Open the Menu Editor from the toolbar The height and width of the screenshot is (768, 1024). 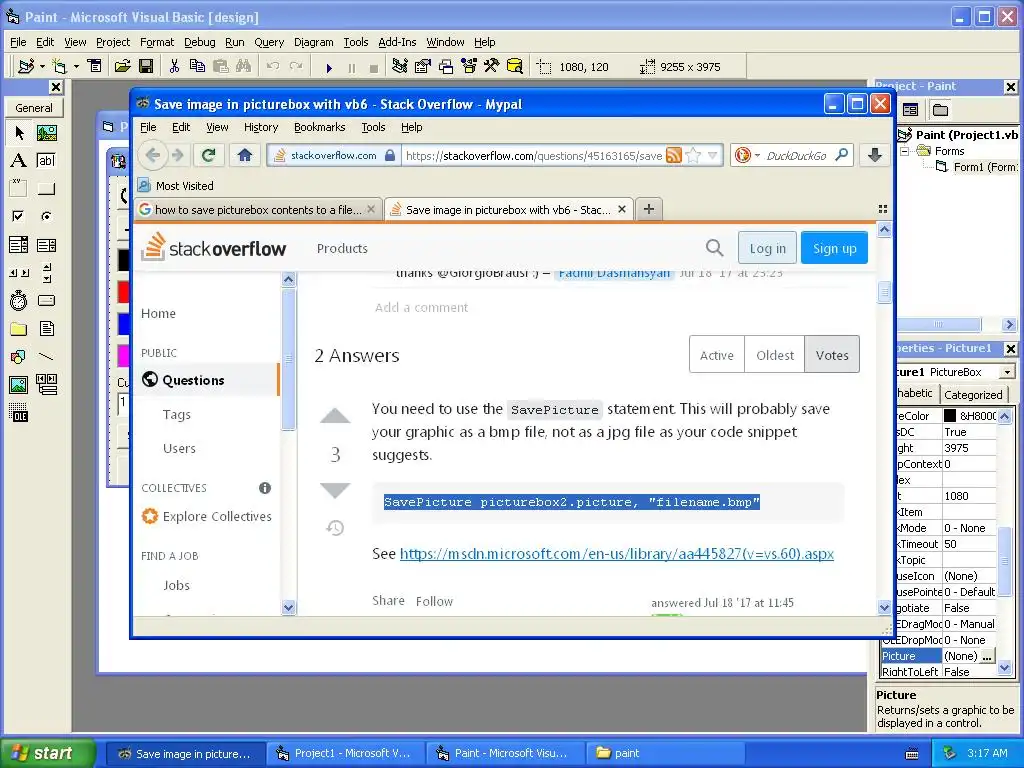(95, 66)
